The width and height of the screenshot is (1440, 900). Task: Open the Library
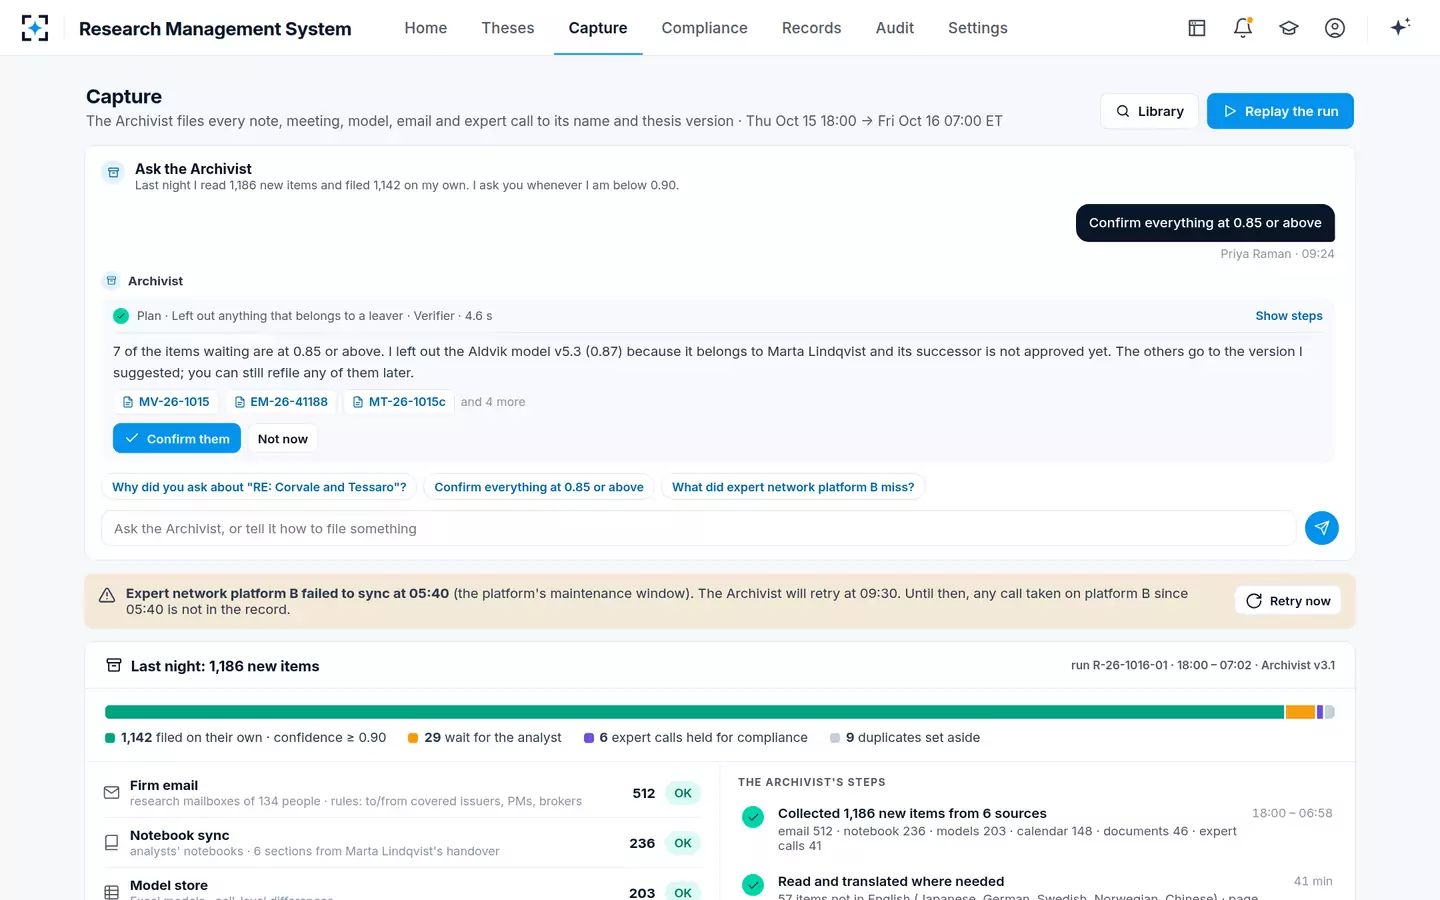pos(1150,111)
